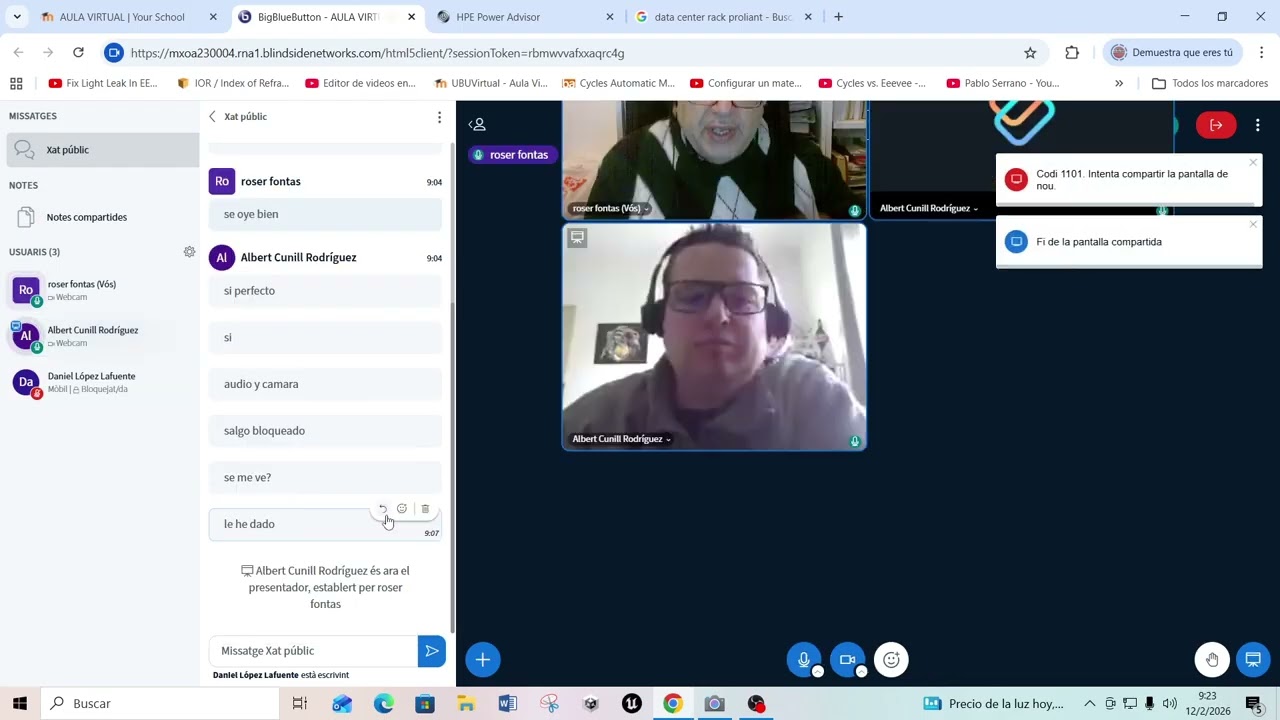Open Unreal Engine from the taskbar
Image resolution: width=1280 pixels, height=720 pixels.
pos(632,704)
